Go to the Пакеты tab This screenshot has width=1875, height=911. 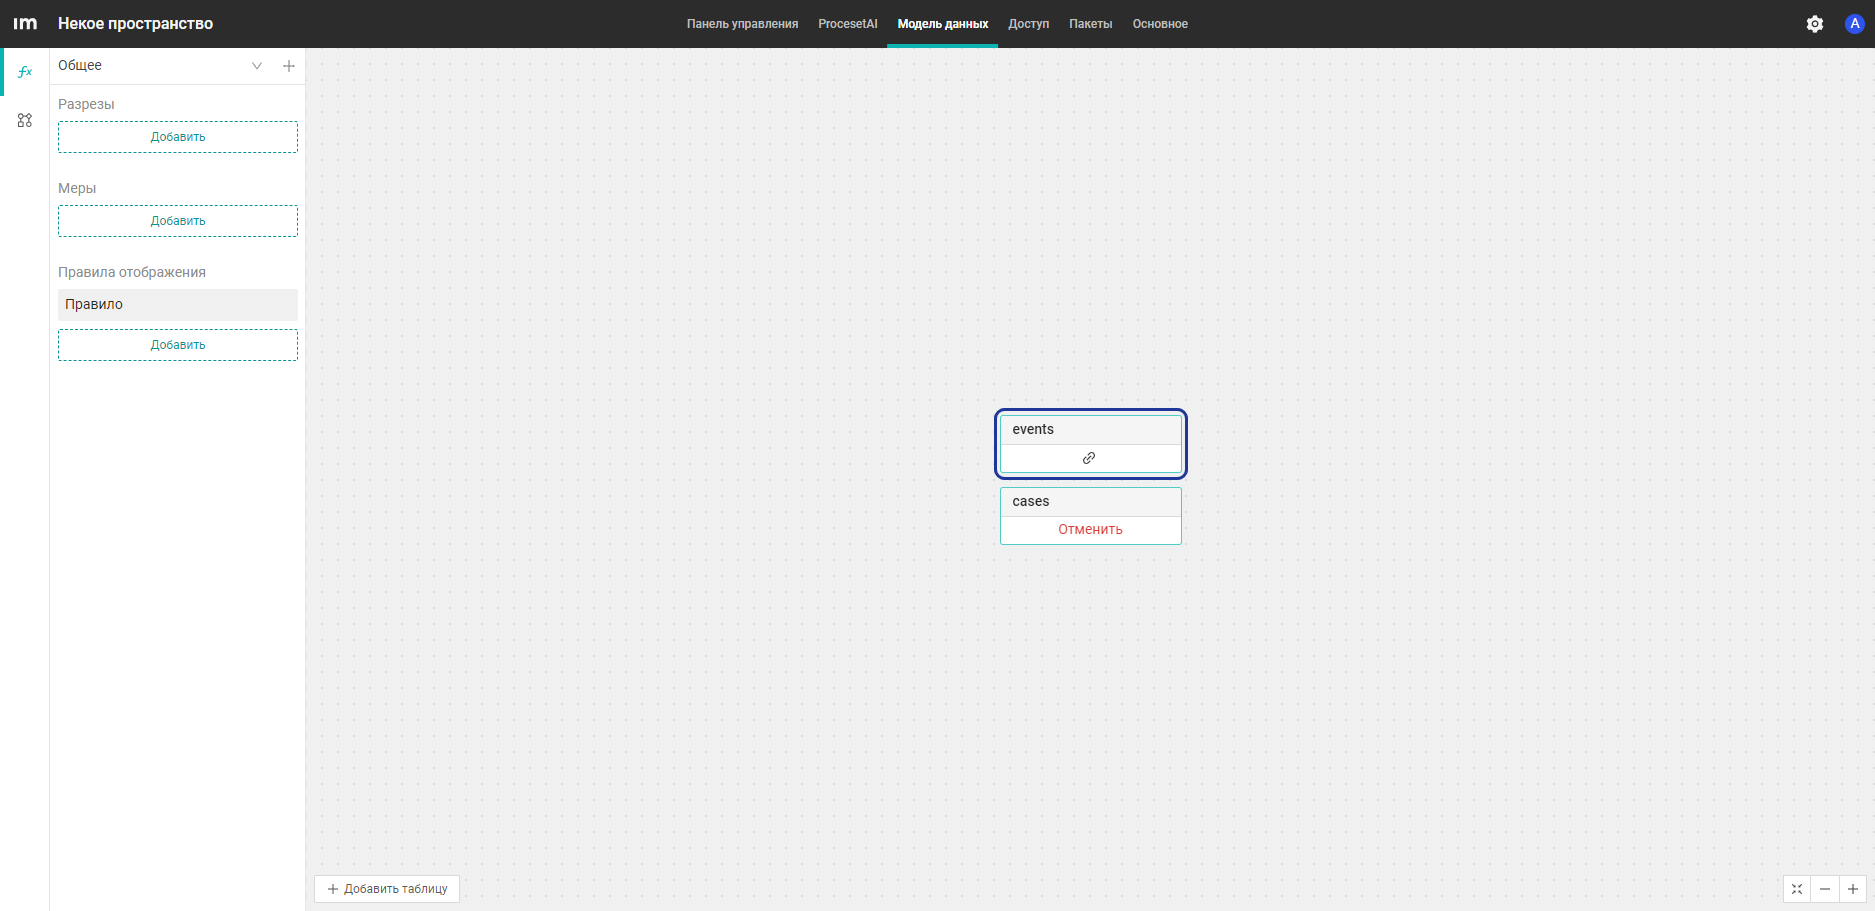[x=1090, y=24]
